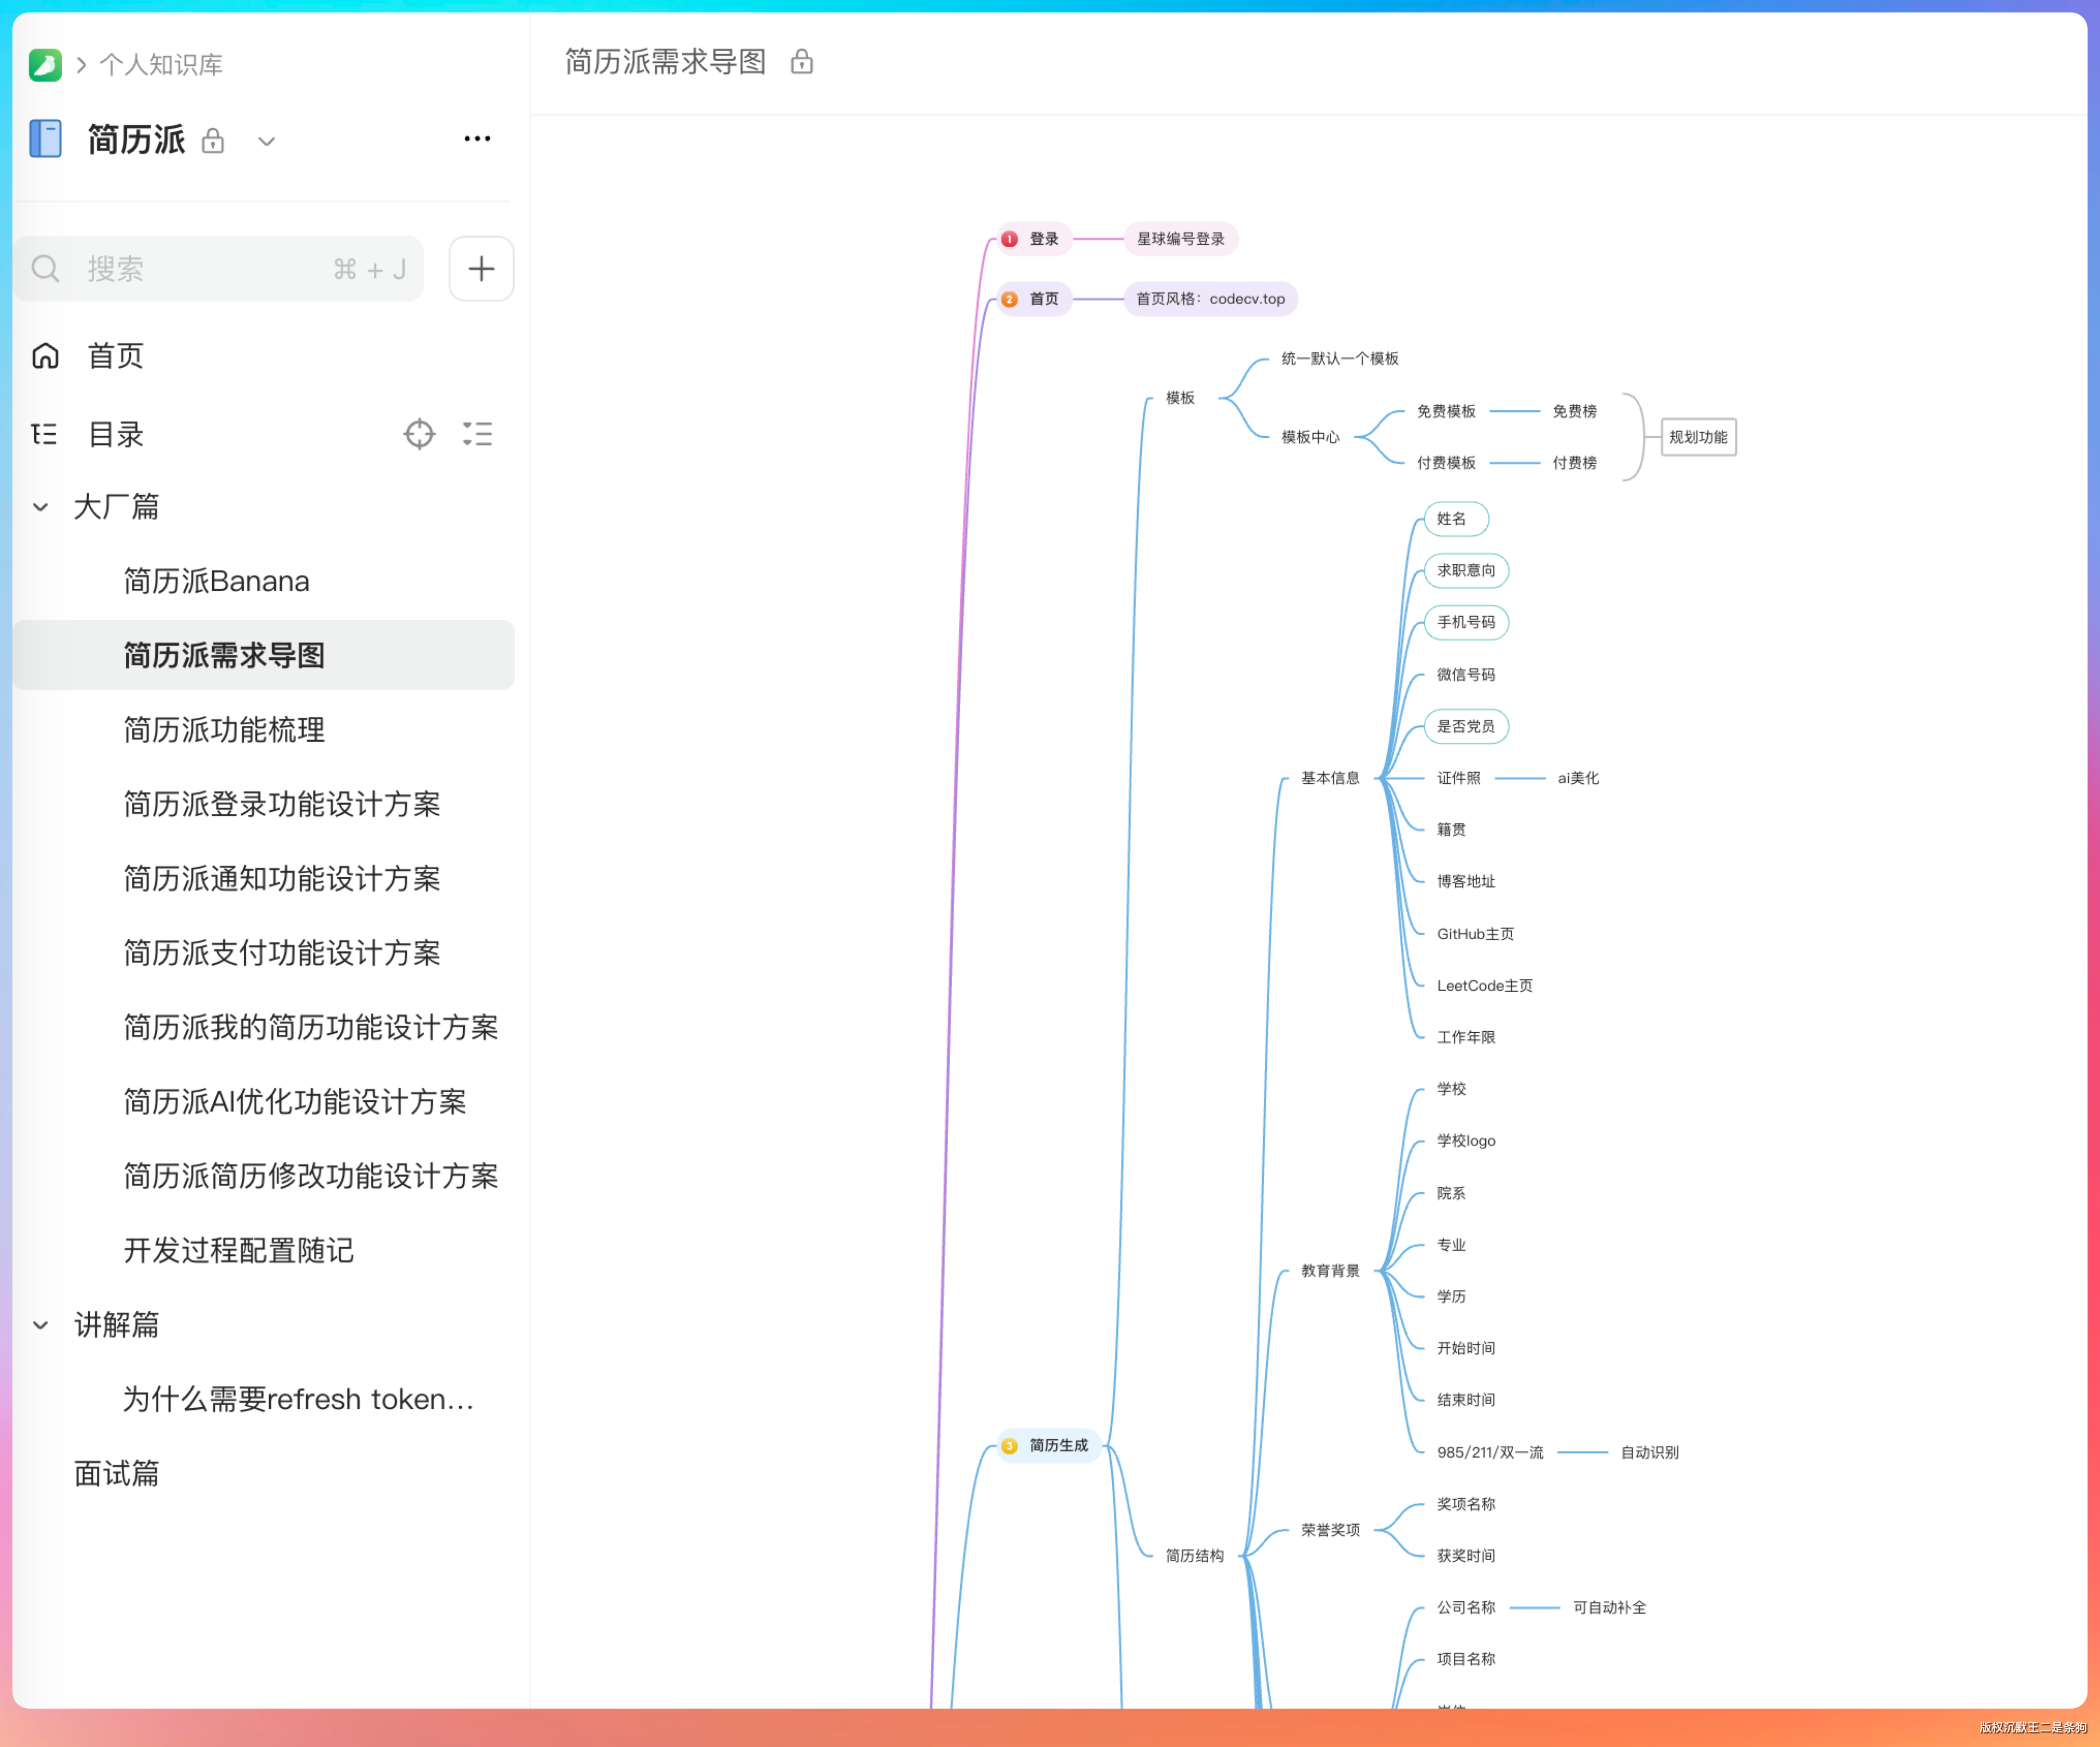Open 面试篇 section in sidebar
This screenshot has height=1747, width=2100.
tap(116, 1473)
